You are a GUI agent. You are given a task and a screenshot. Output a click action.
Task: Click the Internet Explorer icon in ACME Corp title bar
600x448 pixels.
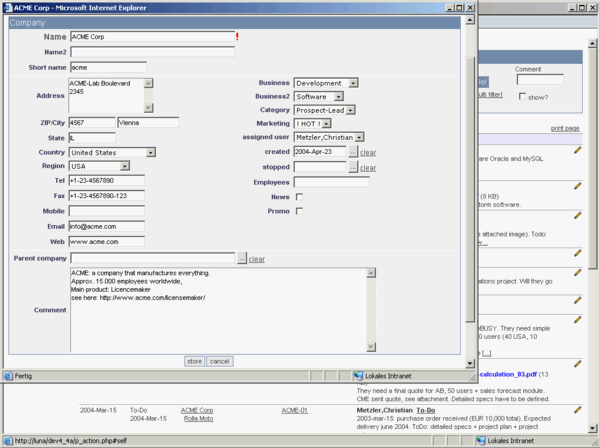tap(8, 8)
